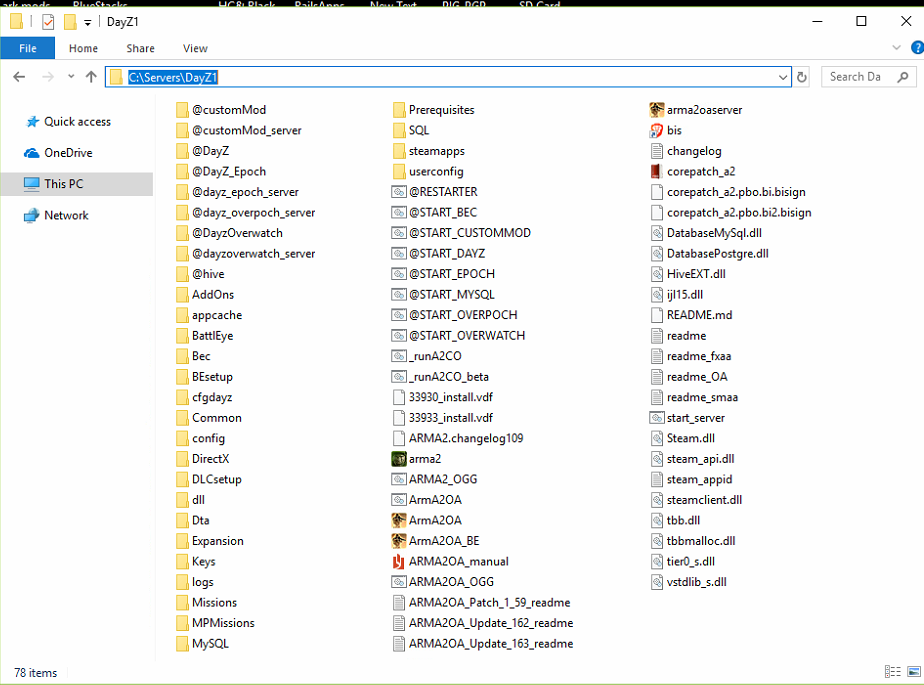Select the MySQL folder icon
The width and height of the screenshot is (924, 685).
pyautogui.click(x=182, y=644)
